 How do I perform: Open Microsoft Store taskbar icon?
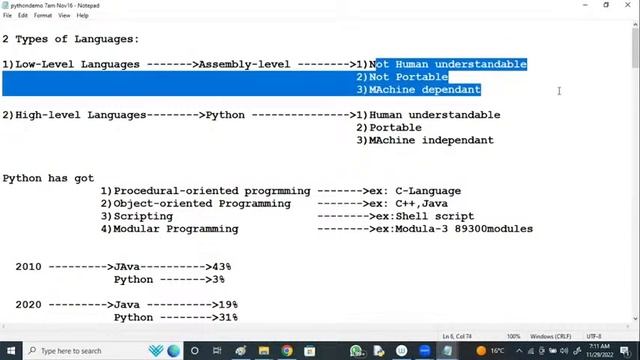tap(310, 351)
